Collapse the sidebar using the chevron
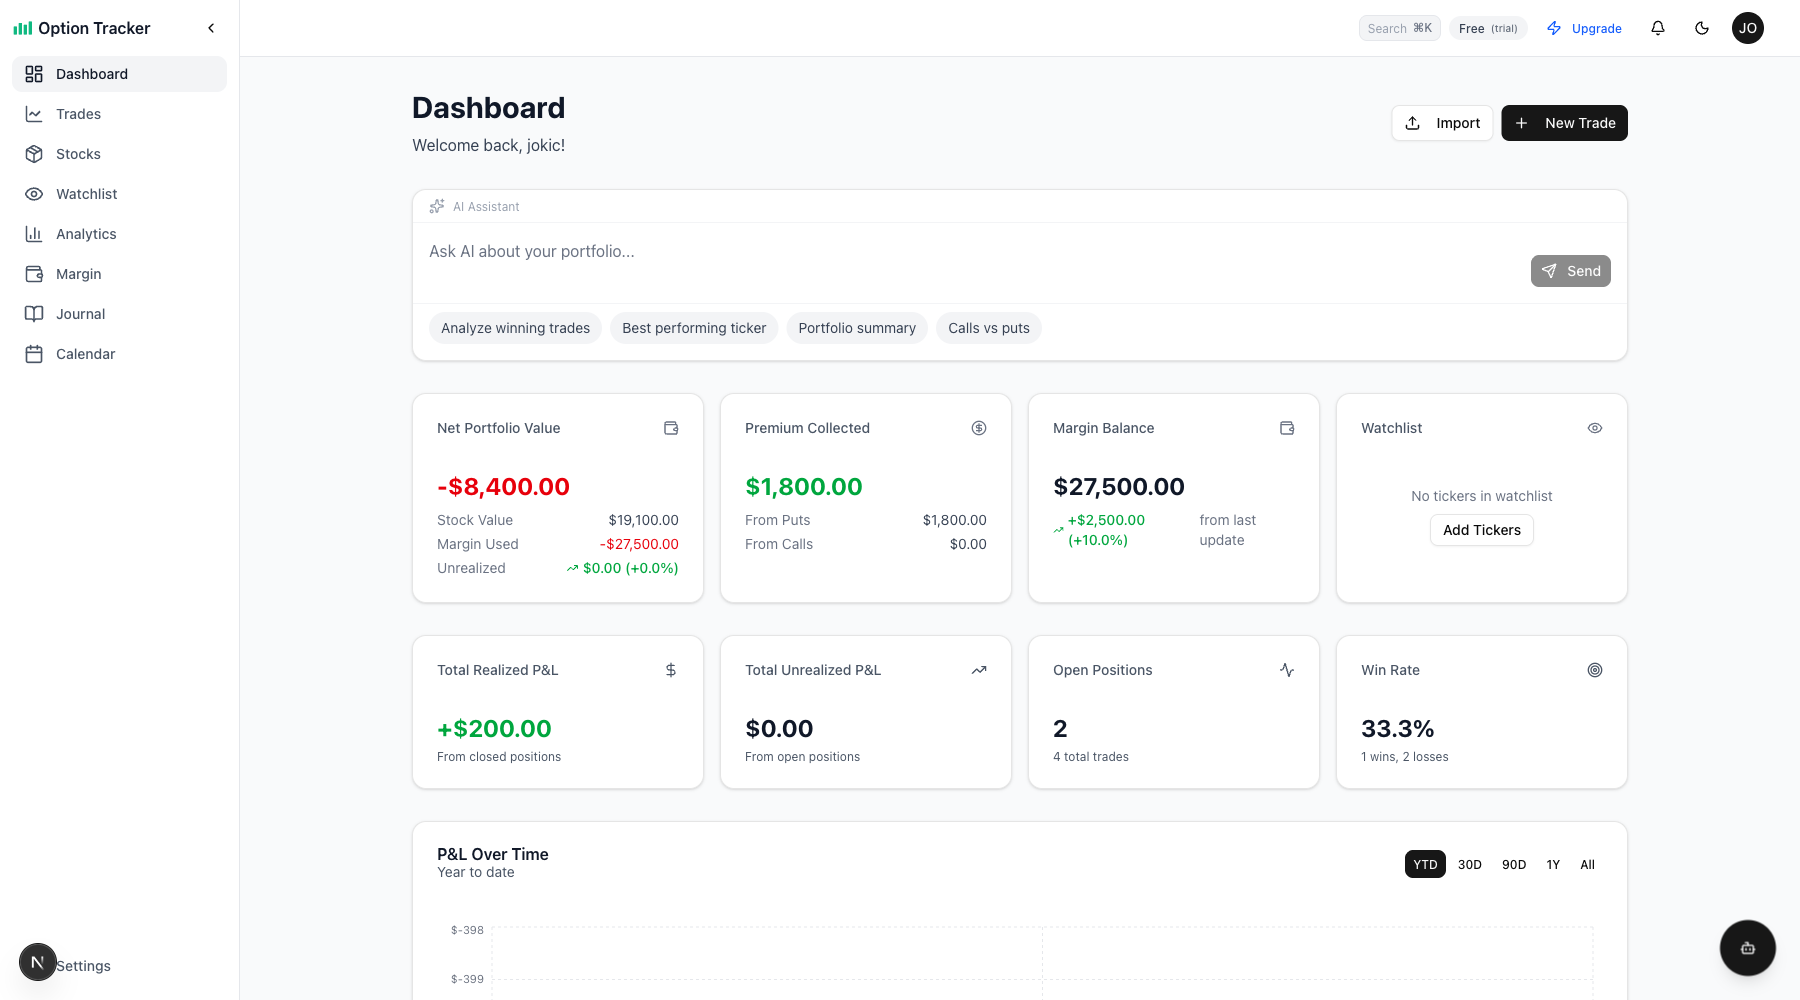The height and width of the screenshot is (1000, 1800). (211, 28)
